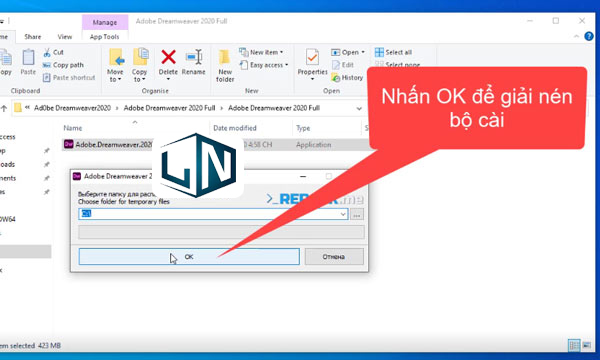
Task: Sort by the Name column header
Action: [x=73, y=128]
